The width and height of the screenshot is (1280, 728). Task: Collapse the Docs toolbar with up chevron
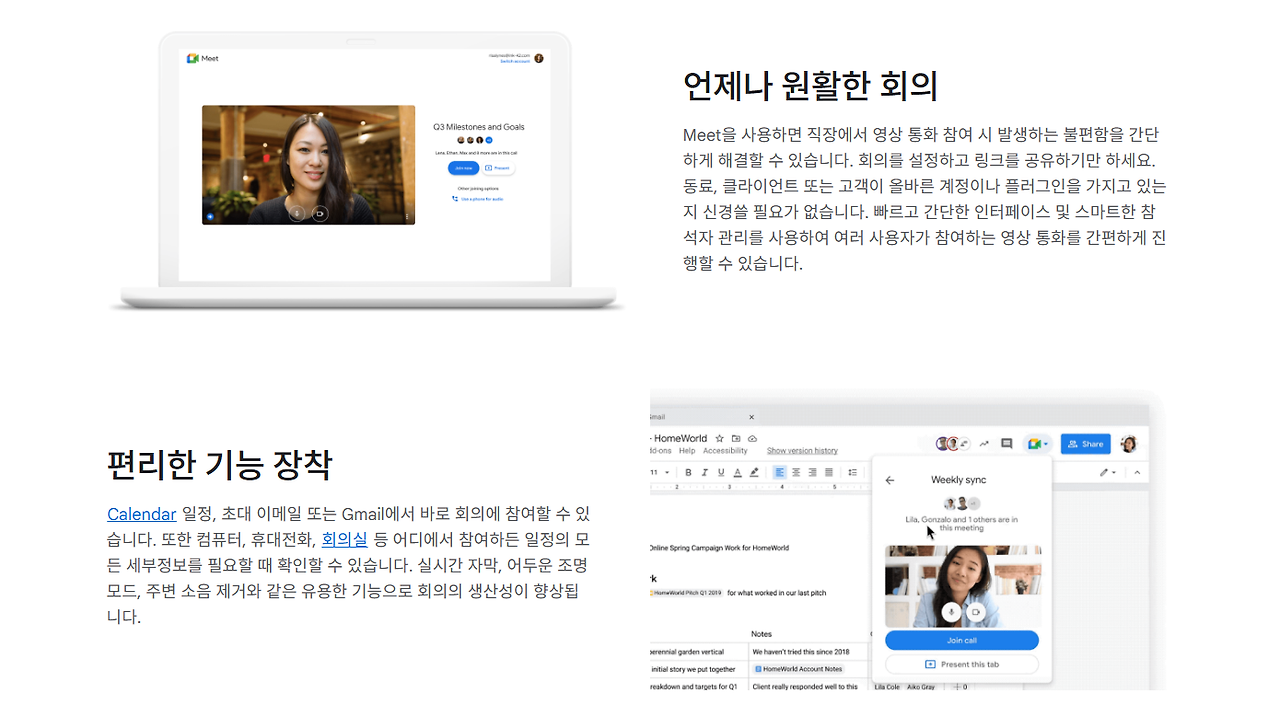(1137, 472)
